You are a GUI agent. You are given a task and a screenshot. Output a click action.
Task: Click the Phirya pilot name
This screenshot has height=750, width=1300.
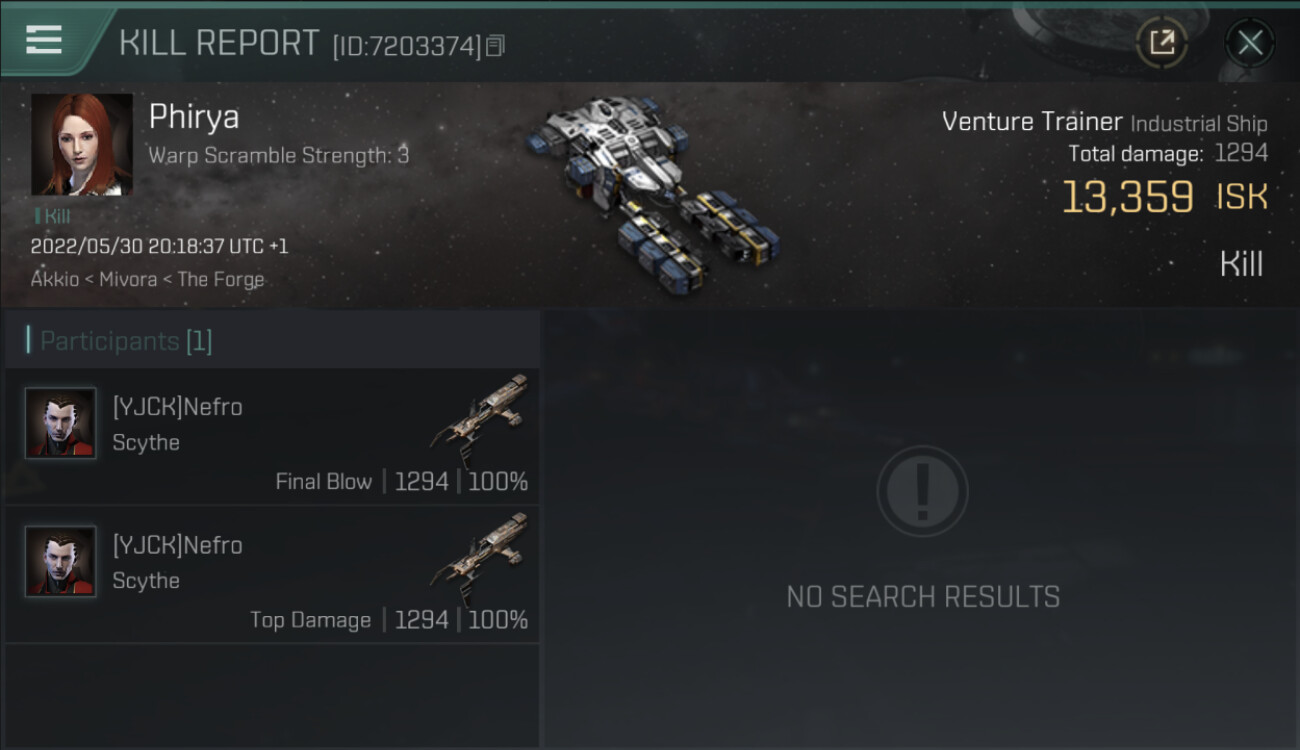(x=194, y=117)
